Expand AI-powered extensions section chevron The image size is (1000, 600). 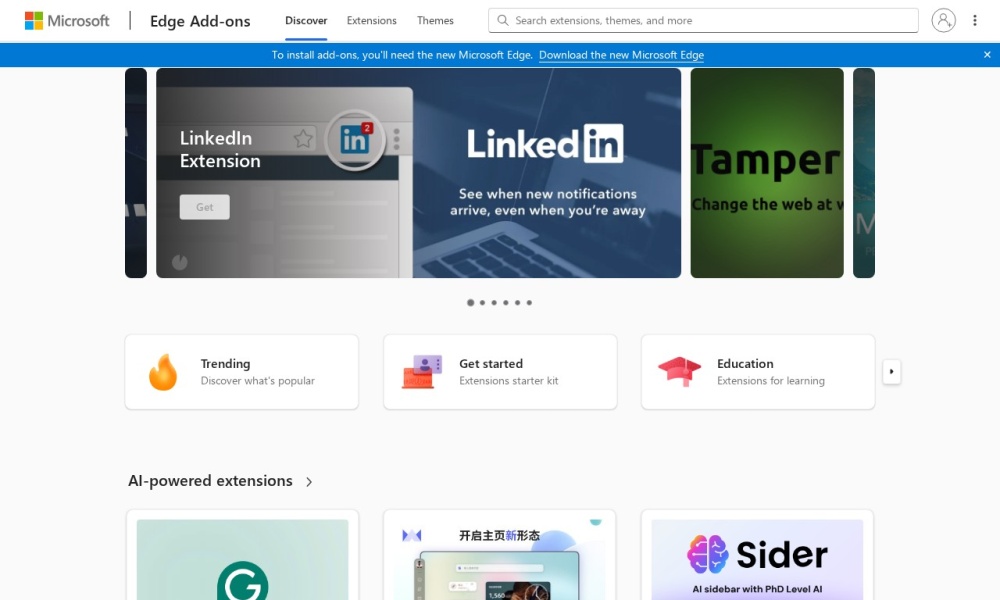pos(309,482)
